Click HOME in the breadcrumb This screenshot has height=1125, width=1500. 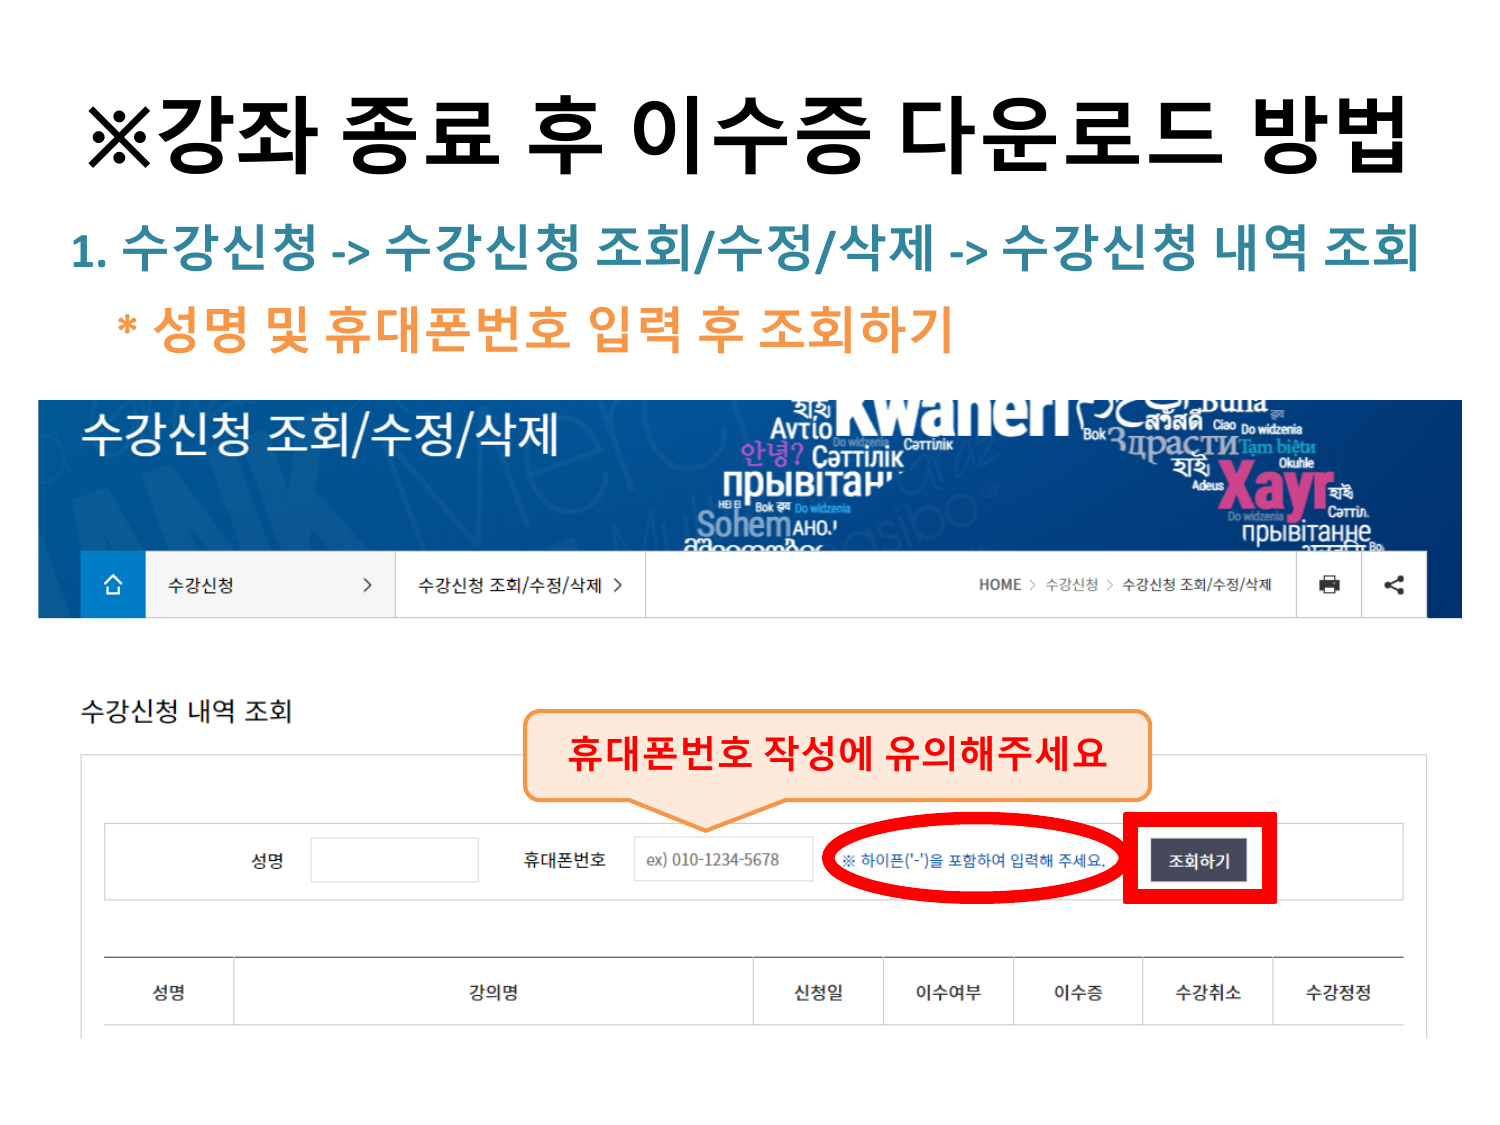pos(999,585)
